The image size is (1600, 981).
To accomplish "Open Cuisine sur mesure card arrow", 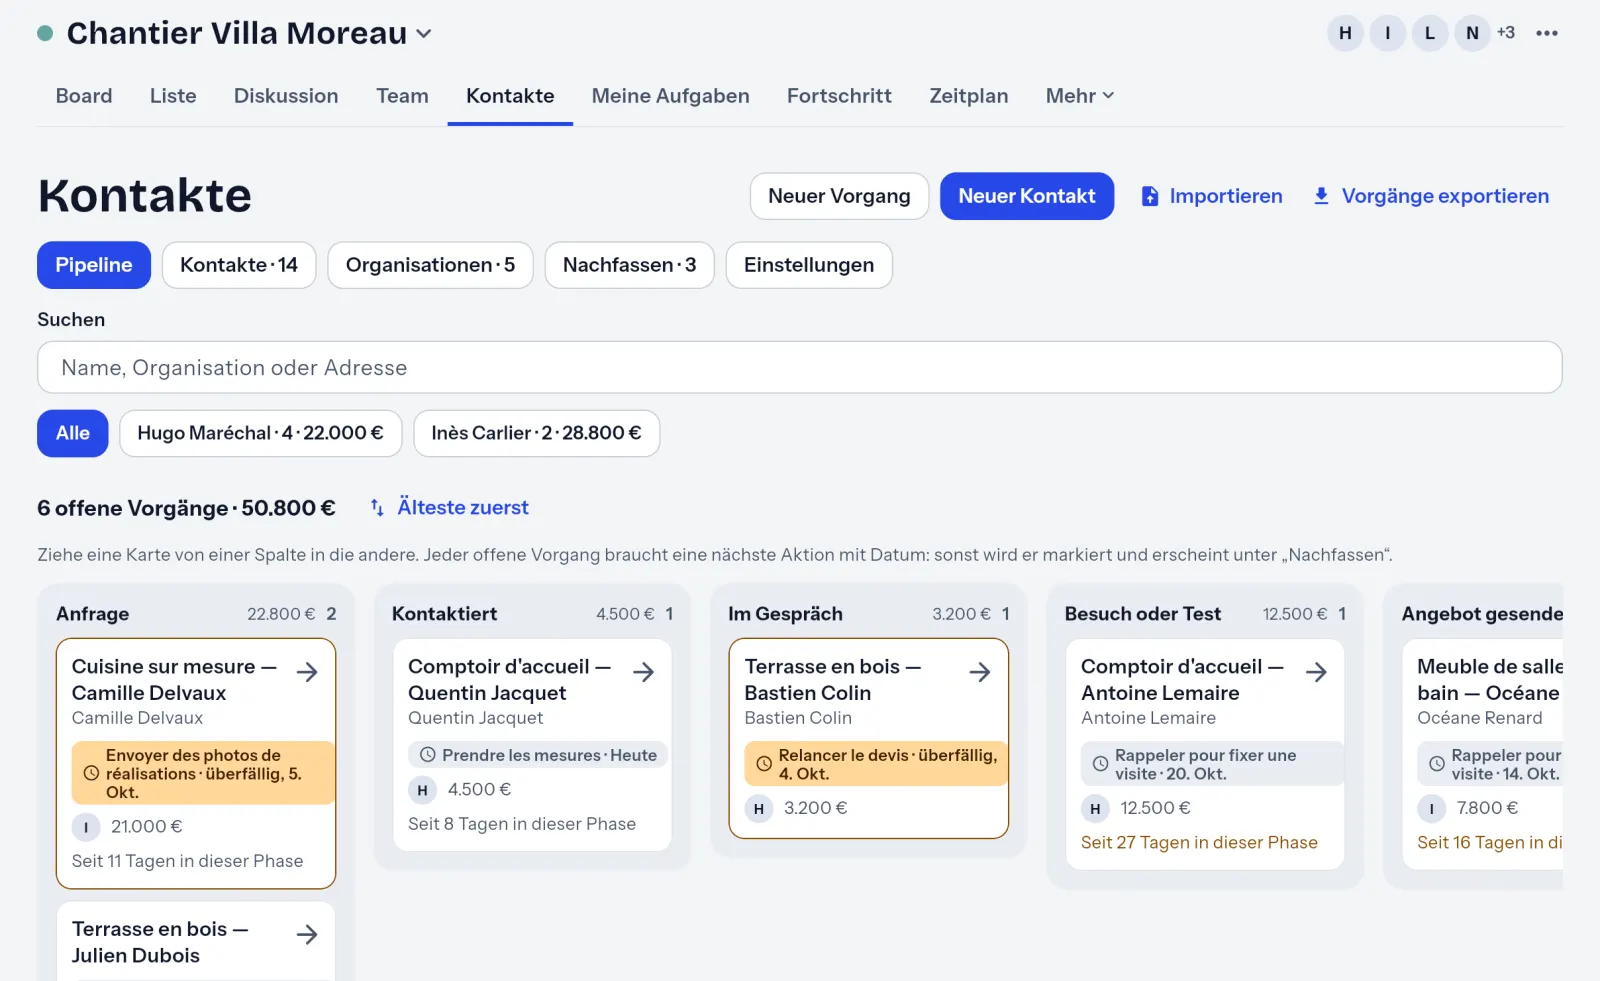I will pyautogui.click(x=307, y=672).
